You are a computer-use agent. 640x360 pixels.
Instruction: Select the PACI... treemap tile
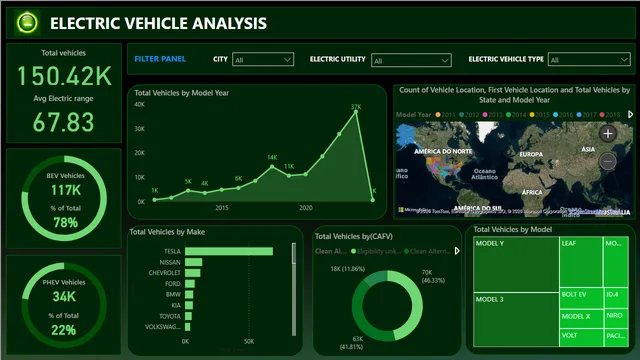[x=616, y=338]
